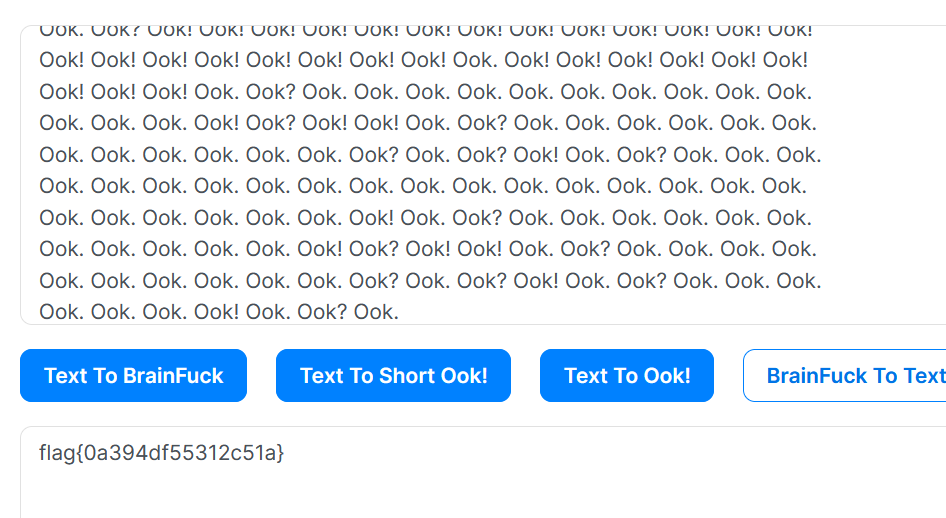Click the Text To BrainFuck button
This screenshot has height=518, width=946.
click(133, 376)
